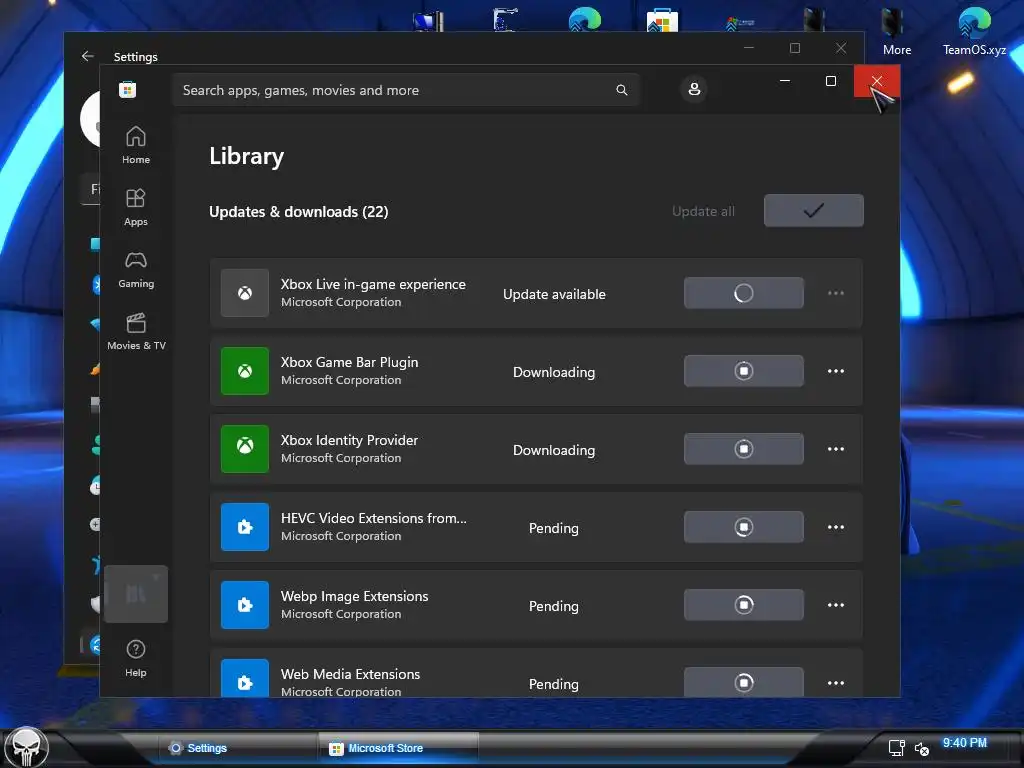Click the Updates & downloads (22) heading

coord(298,212)
